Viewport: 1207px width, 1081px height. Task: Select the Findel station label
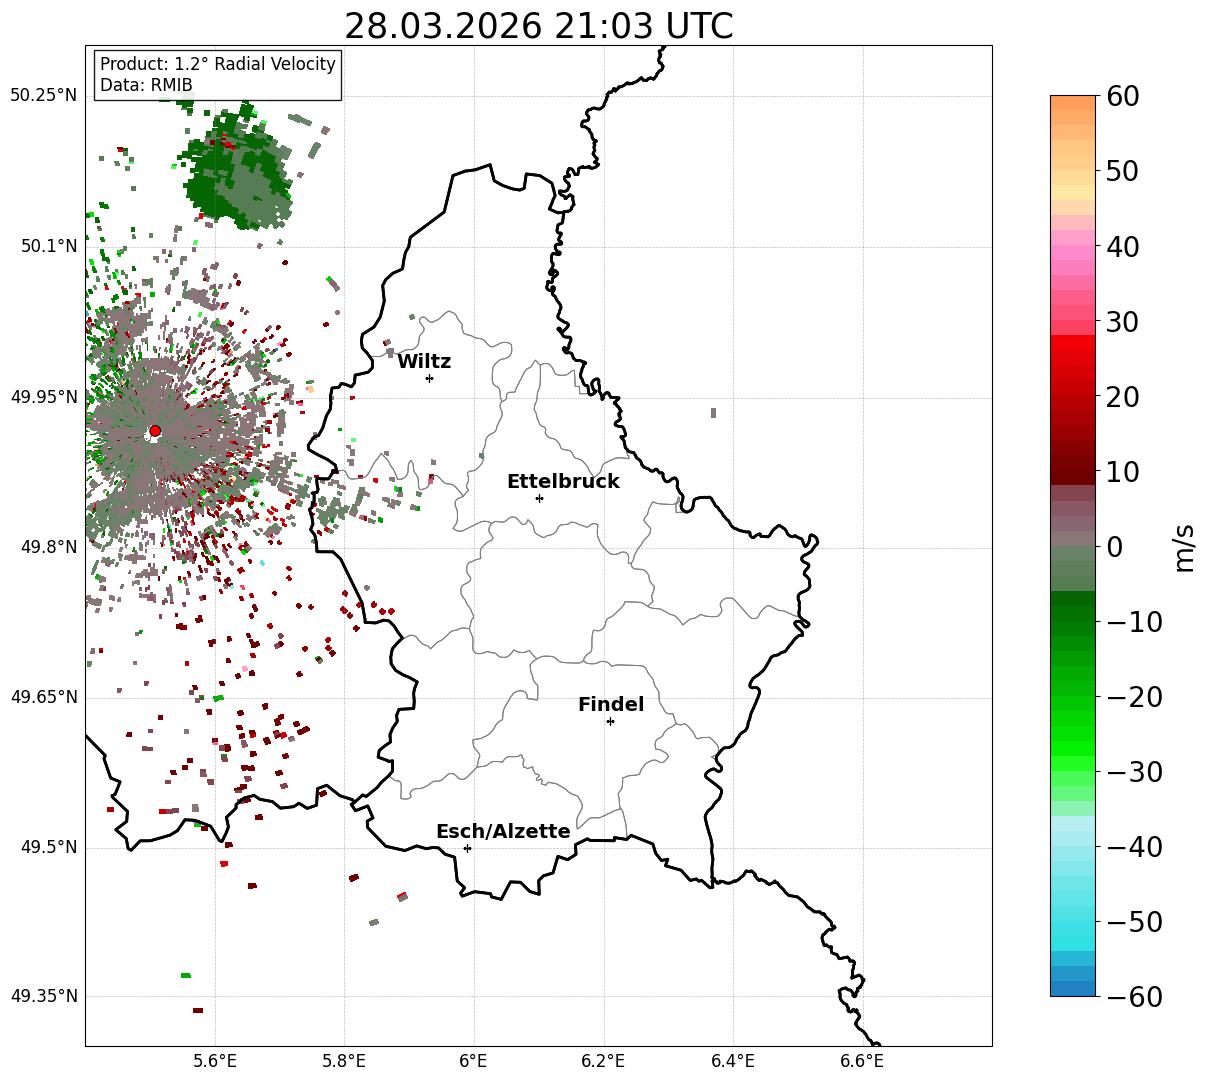[x=611, y=704]
